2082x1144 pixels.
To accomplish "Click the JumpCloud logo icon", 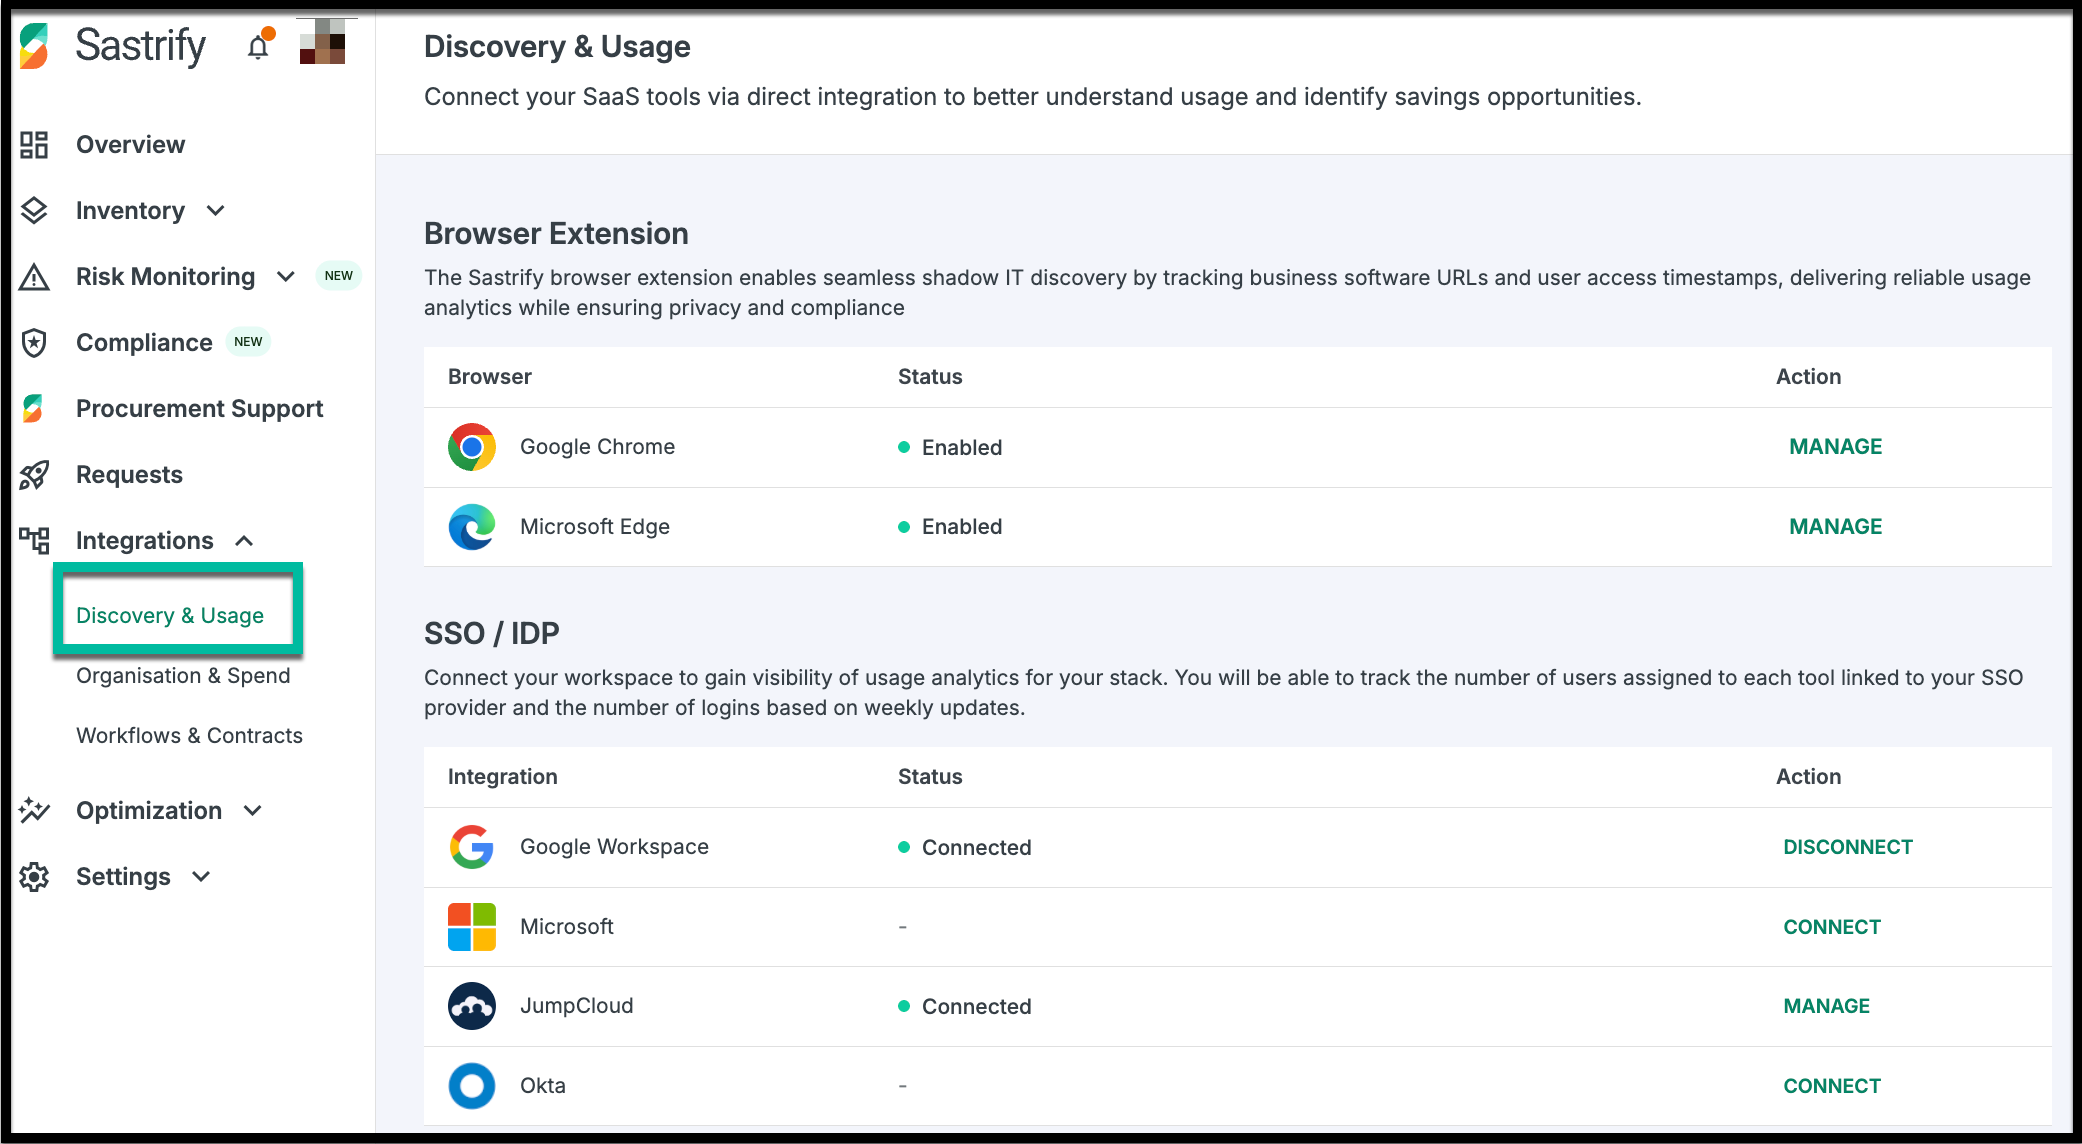I will (472, 1006).
